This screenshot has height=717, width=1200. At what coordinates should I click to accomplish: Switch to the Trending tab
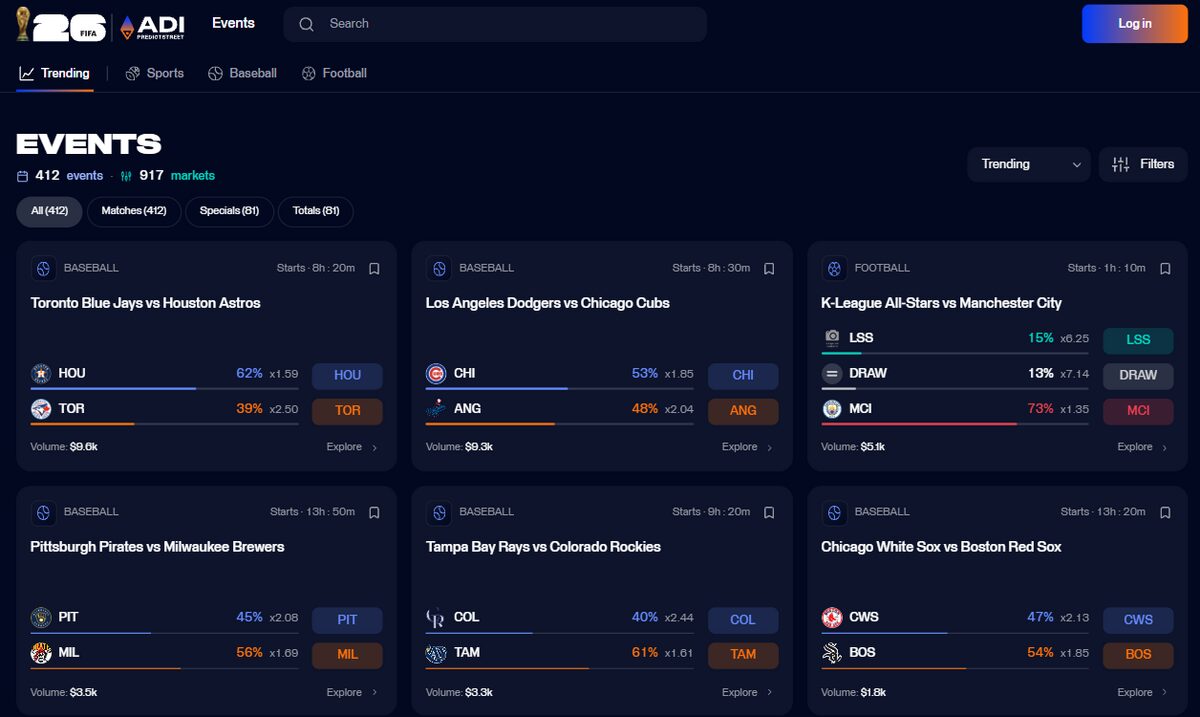55,73
